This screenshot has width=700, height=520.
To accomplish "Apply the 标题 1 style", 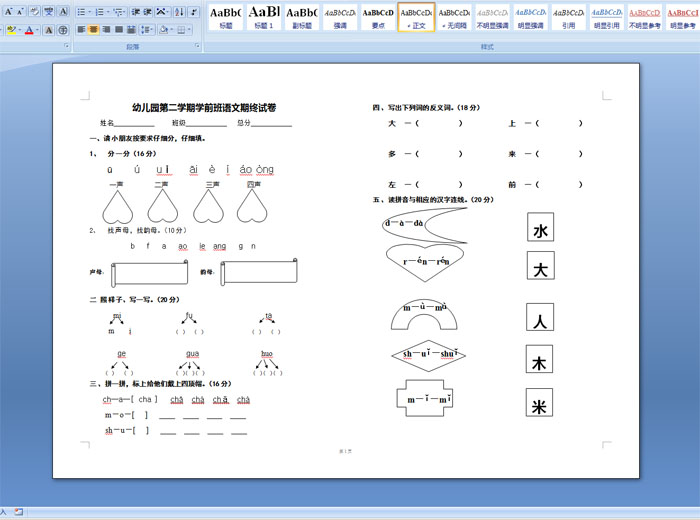I will tap(264, 18).
